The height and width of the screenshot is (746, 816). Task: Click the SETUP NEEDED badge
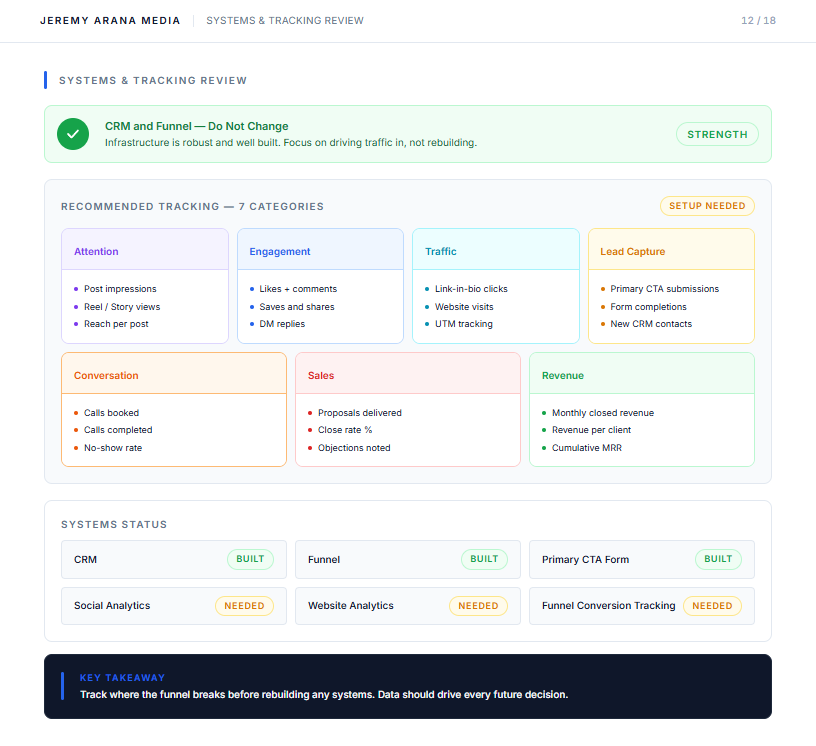707,206
